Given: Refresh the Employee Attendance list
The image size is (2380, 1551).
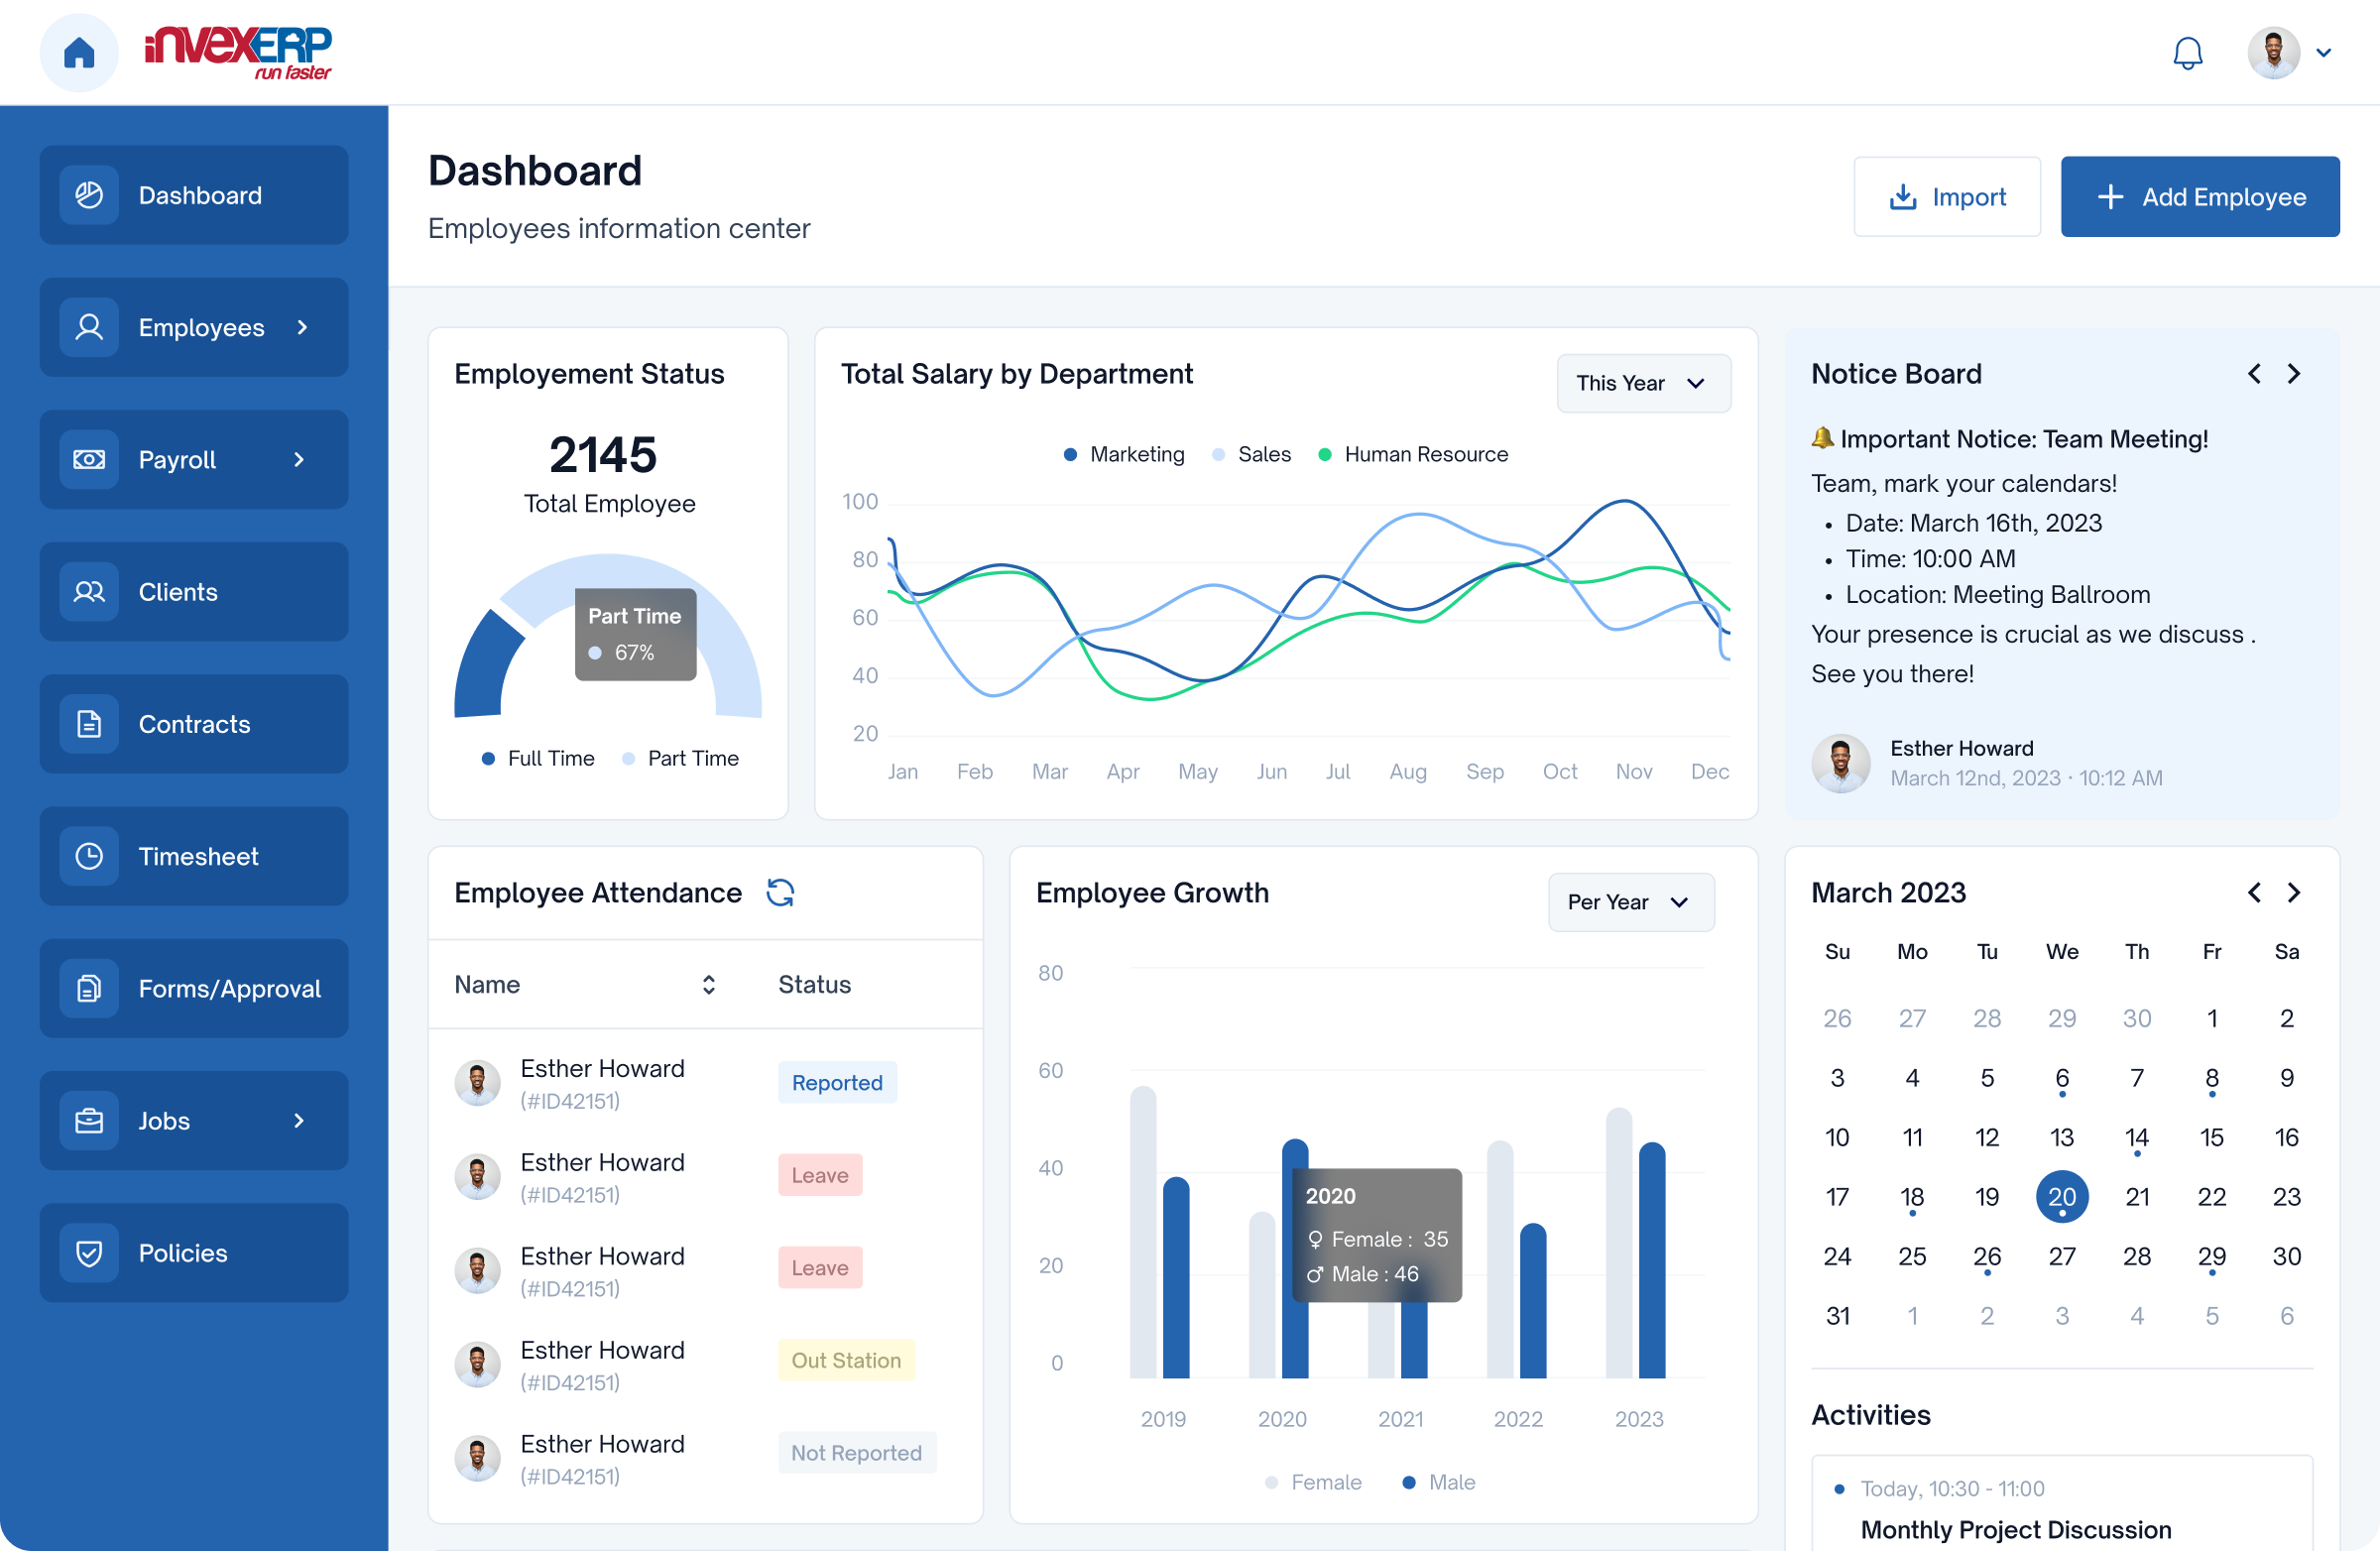Looking at the screenshot, I should pos(780,892).
